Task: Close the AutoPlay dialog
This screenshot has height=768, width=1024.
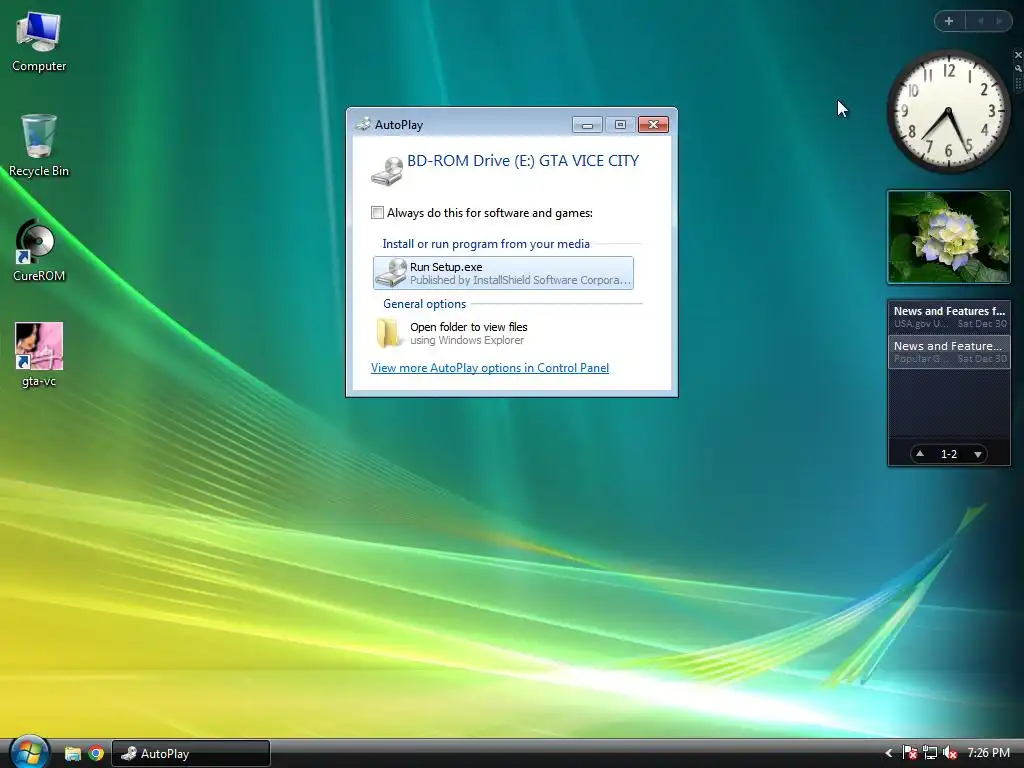Action: 653,125
